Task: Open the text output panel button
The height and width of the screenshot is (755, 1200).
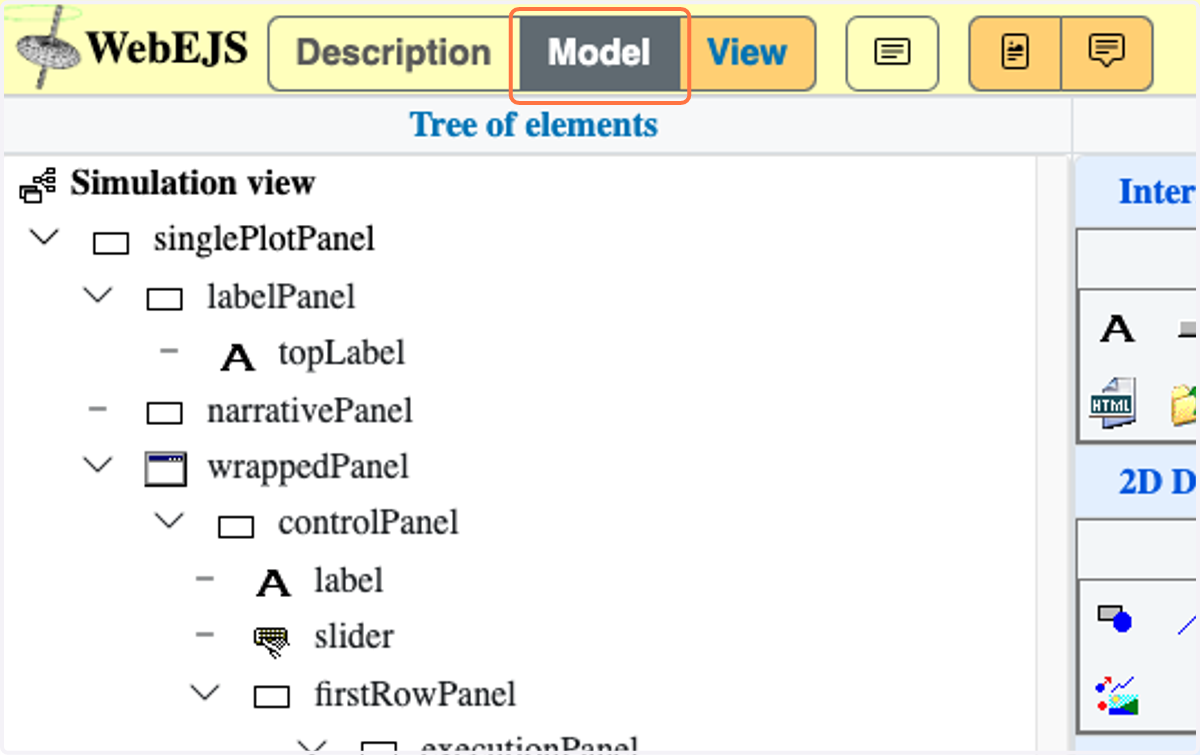Action: pos(892,53)
